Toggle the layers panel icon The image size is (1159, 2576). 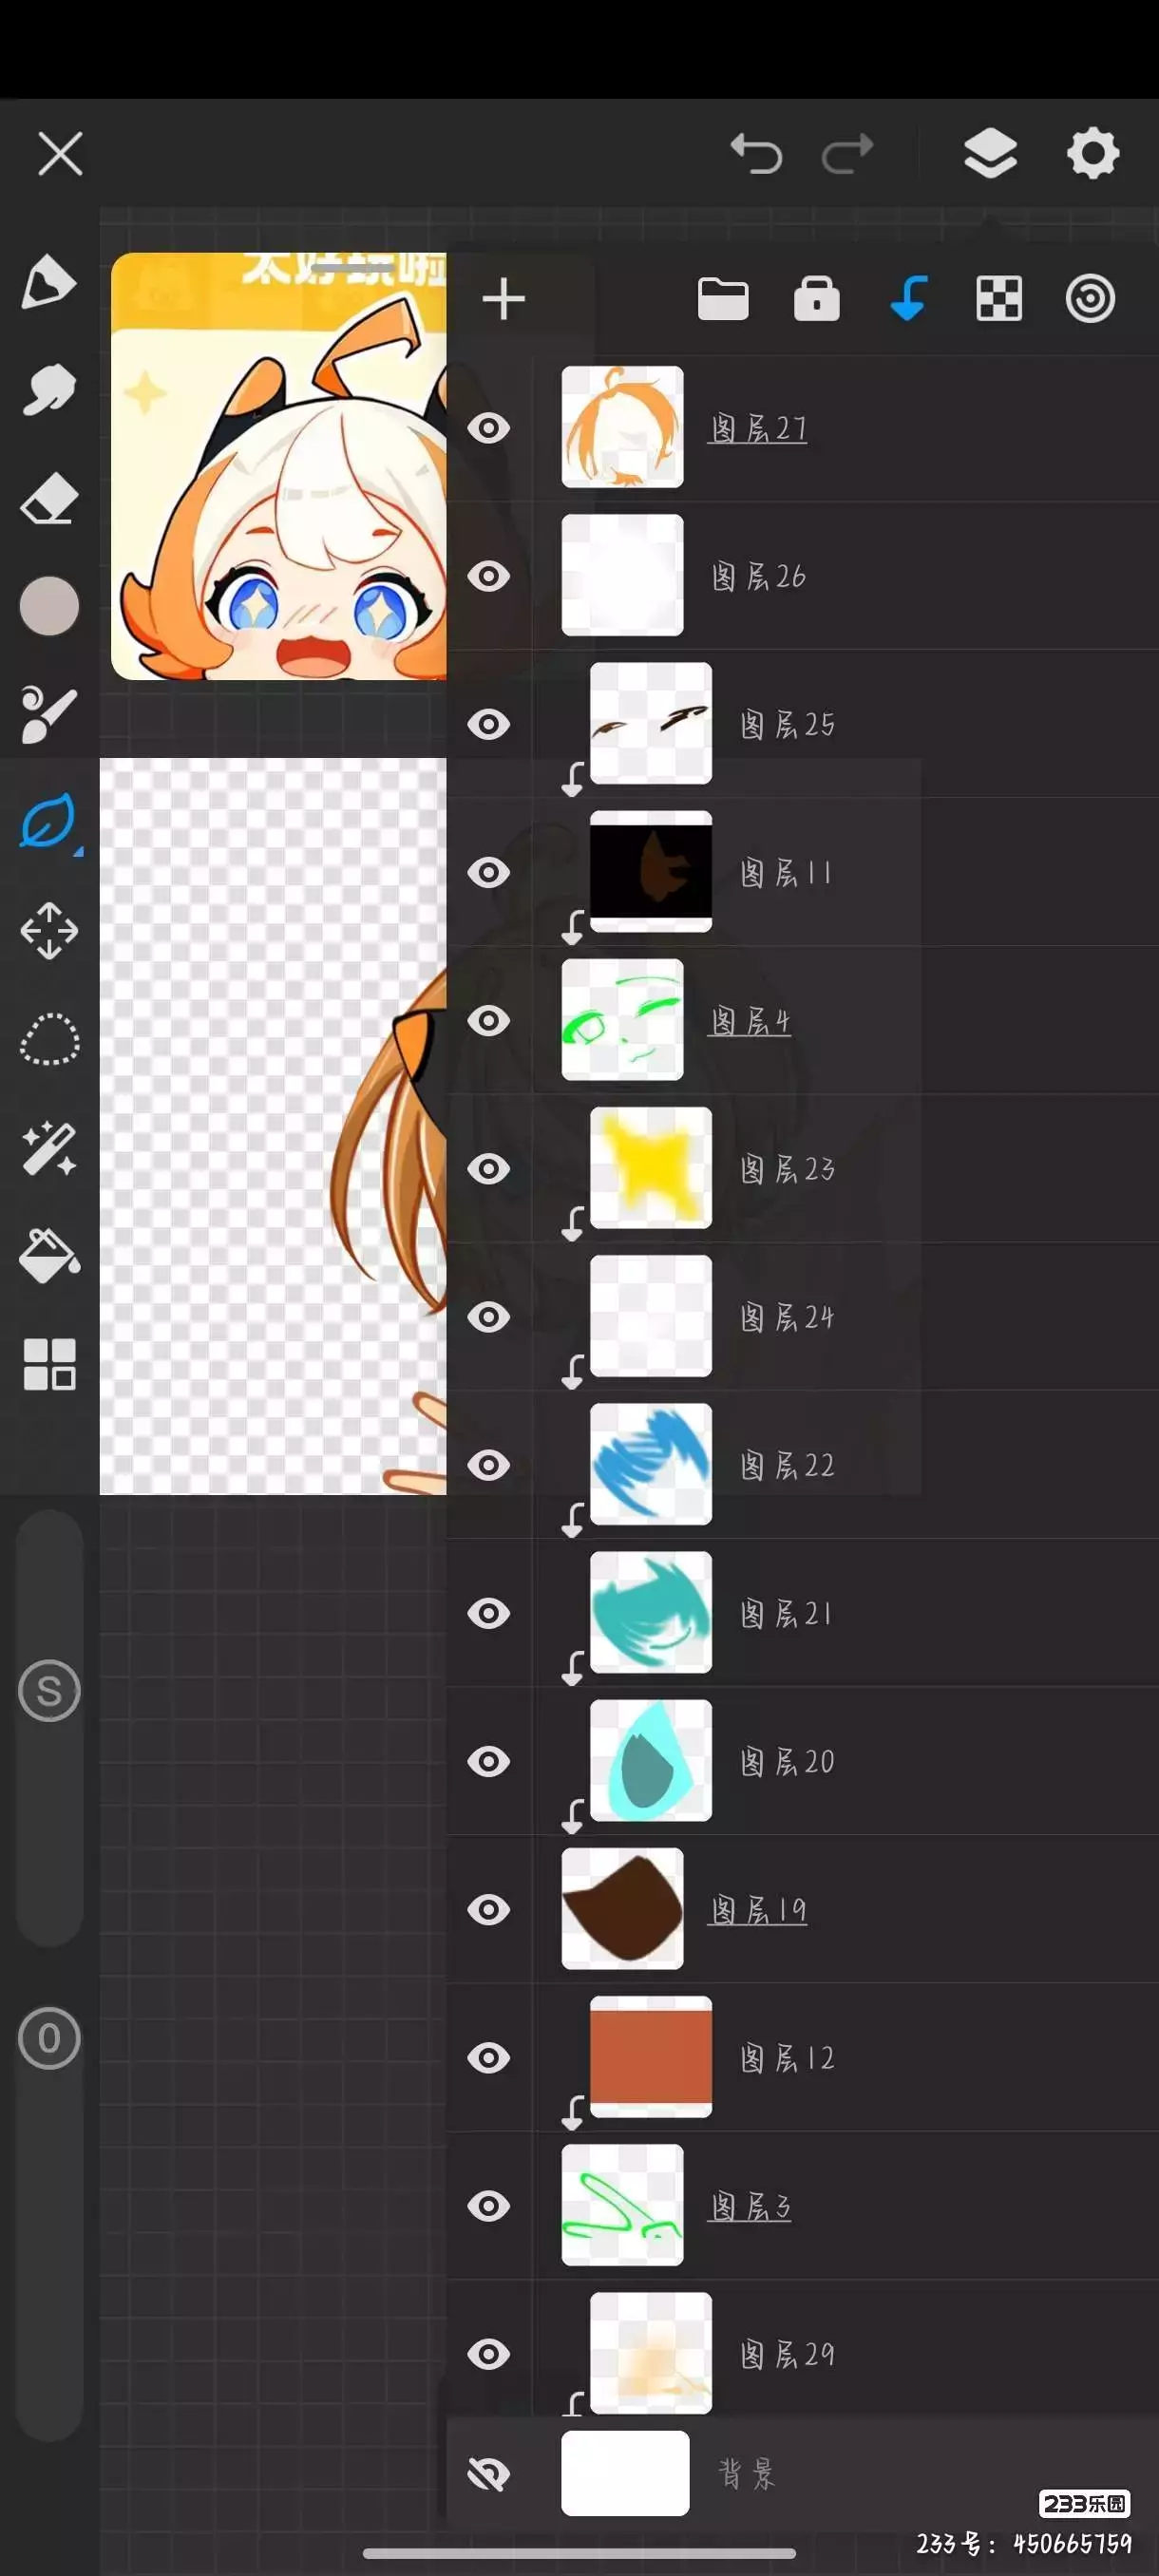[990, 154]
